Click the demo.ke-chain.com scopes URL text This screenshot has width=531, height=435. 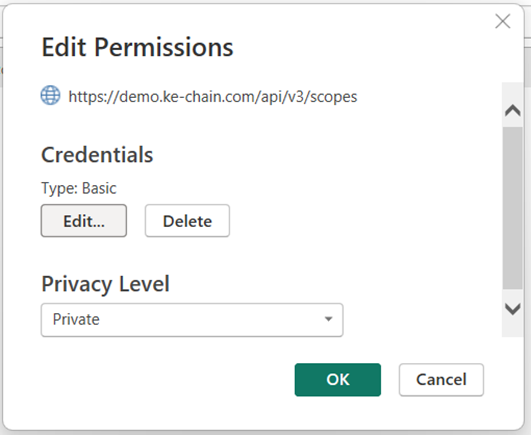coord(213,97)
